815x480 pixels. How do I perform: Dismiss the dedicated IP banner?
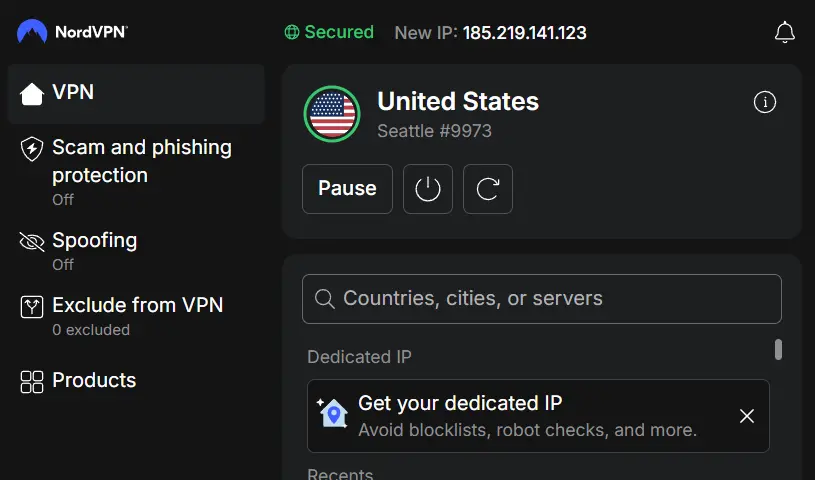tap(747, 416)
